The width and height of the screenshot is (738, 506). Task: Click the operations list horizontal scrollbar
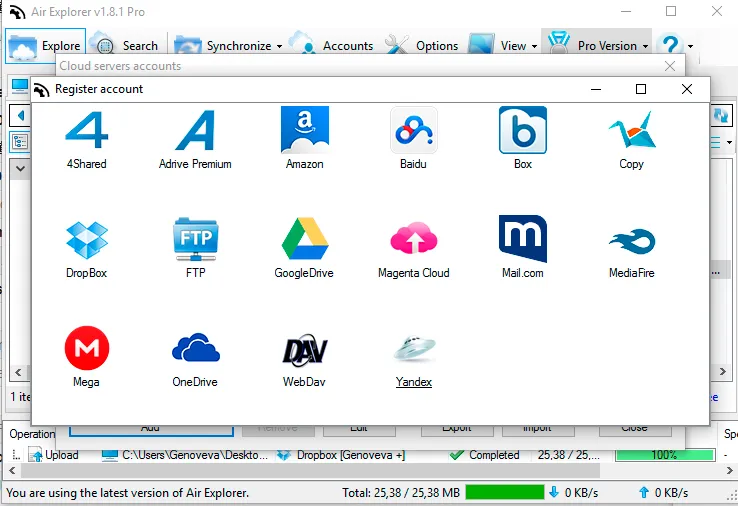[x=310, y=470]
